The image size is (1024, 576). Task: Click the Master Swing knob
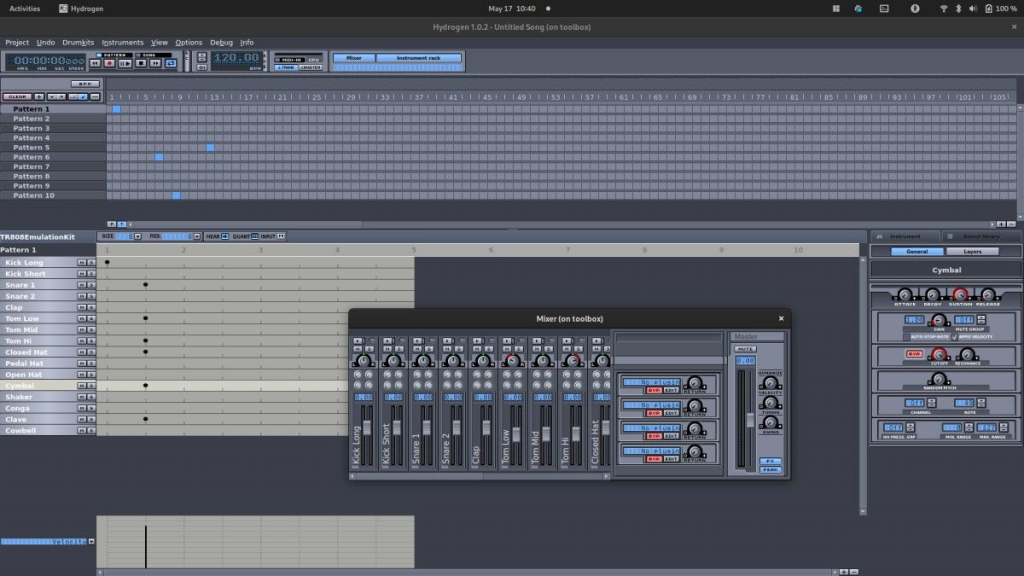[x=771, y=423]
